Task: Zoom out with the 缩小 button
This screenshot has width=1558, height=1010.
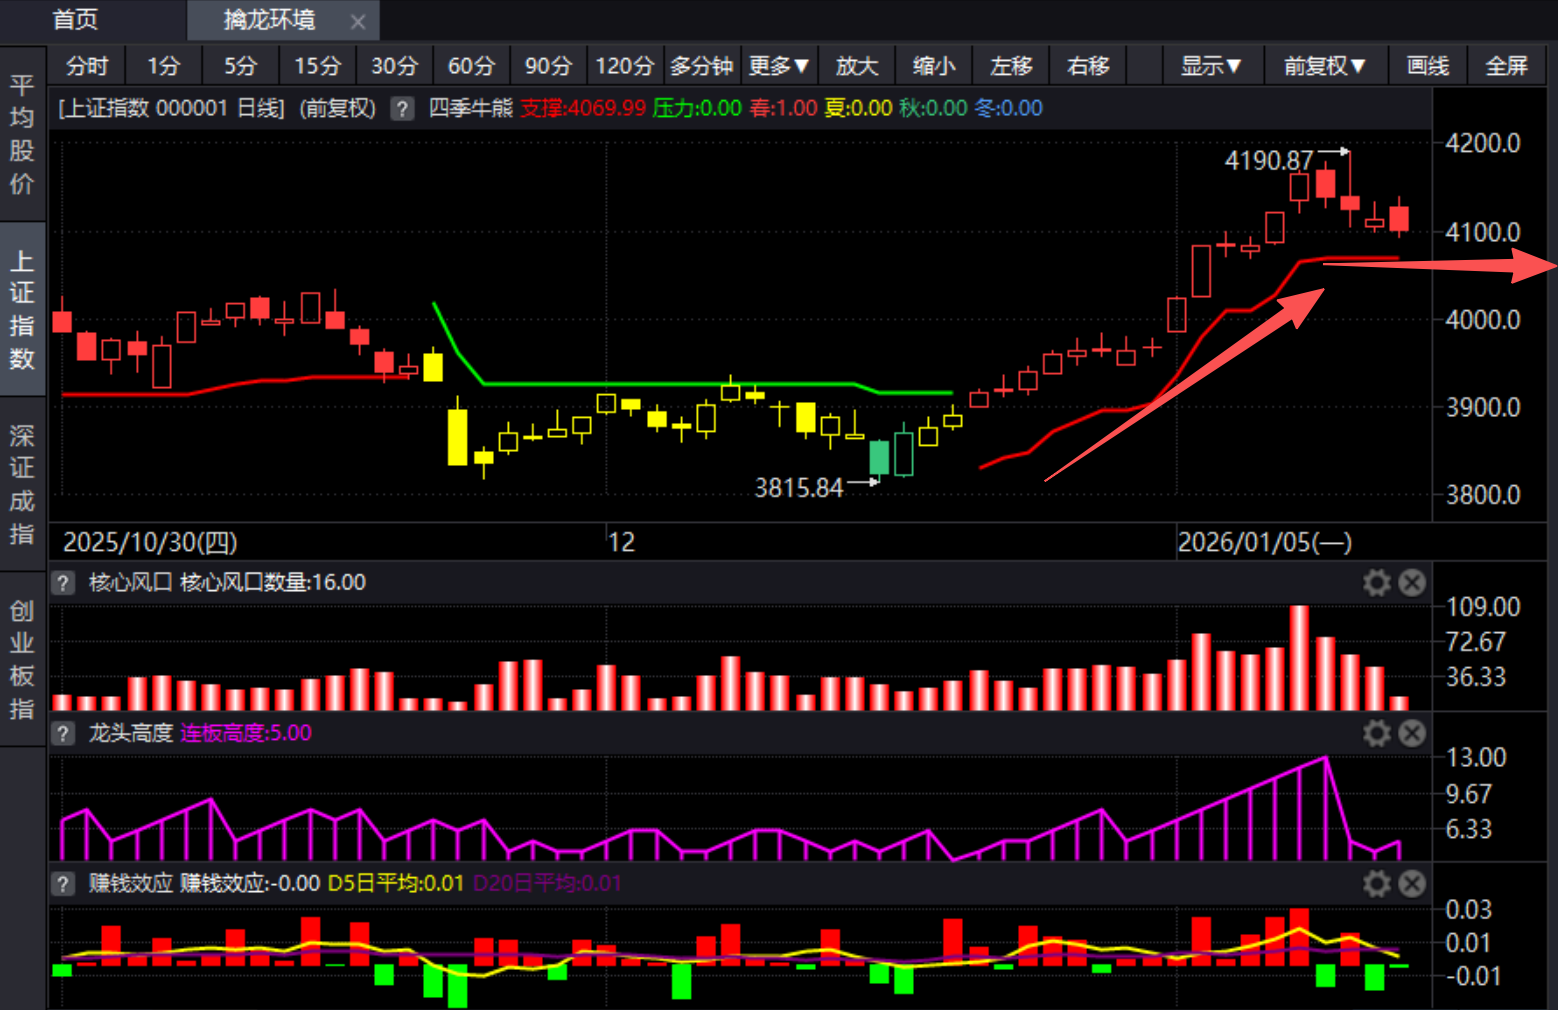Action: tap(934, 66)
